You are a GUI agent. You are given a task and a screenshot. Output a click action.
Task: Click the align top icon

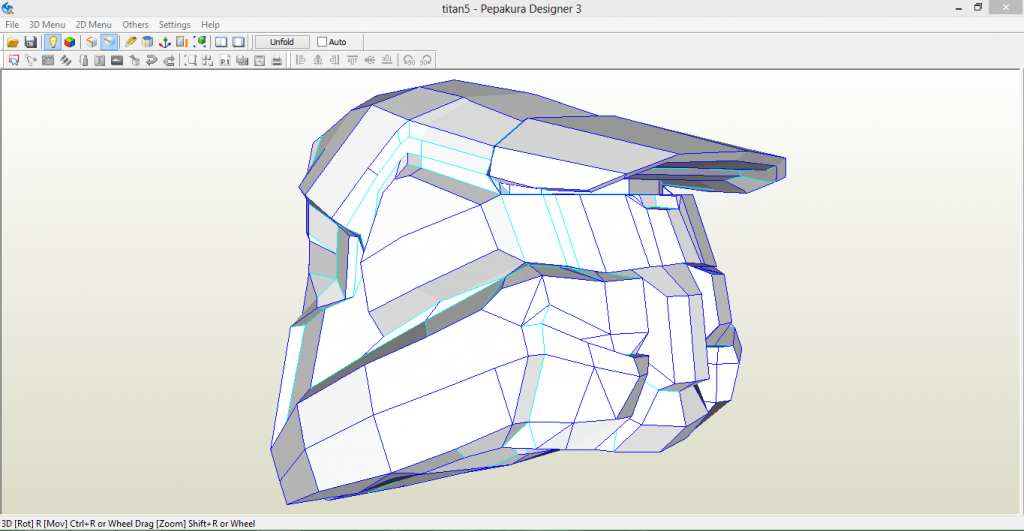(x=353, y=60)
